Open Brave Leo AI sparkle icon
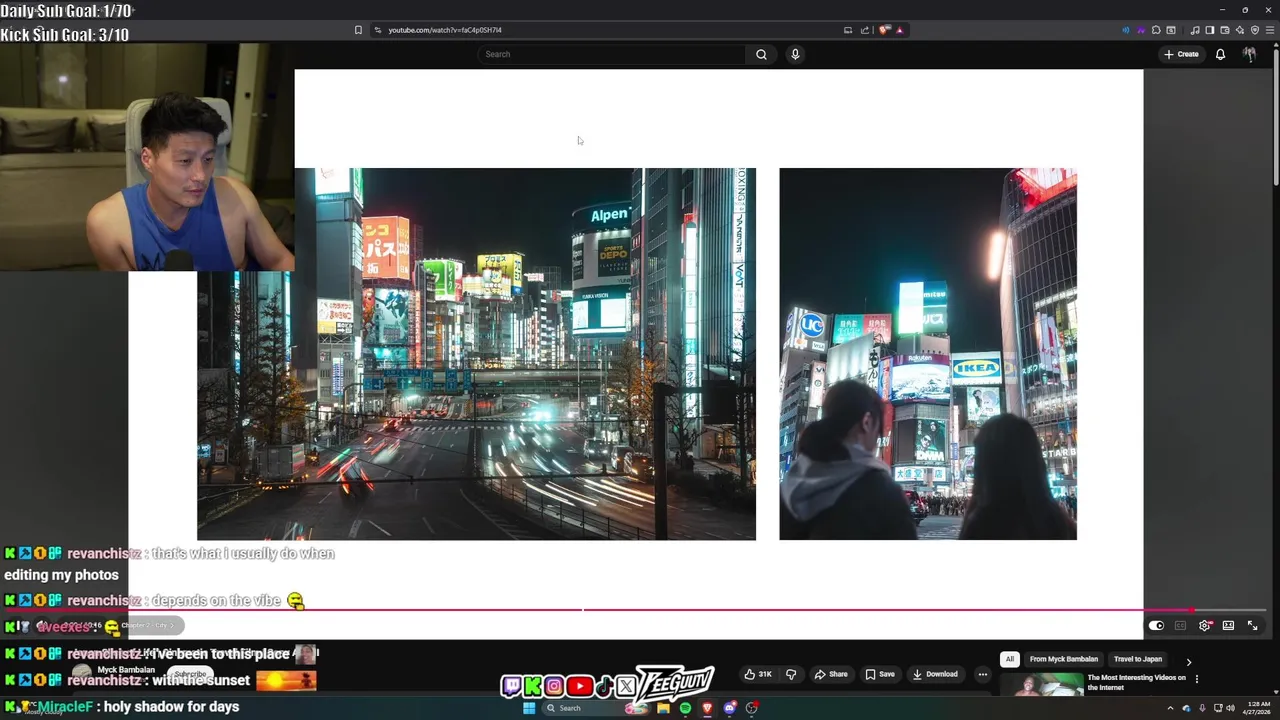Image resolution: width=1280 pixels, height=720 pixels. click(x=1240, y=30)
